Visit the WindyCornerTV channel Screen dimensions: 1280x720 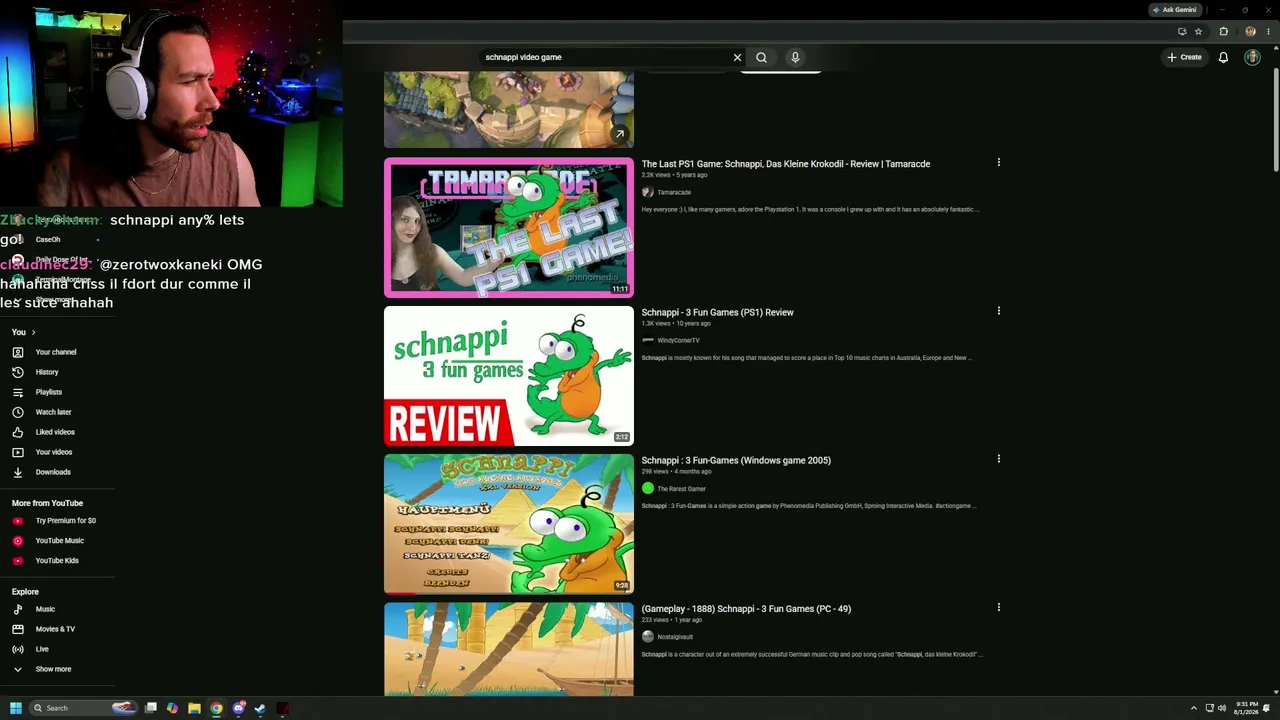678,340
